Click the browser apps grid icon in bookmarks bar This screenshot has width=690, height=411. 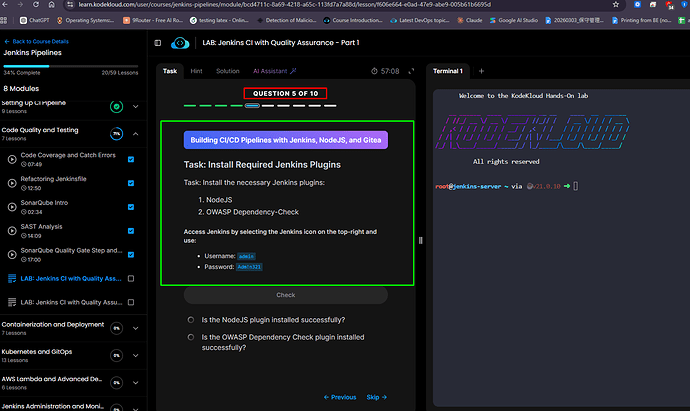(x=4, y=20)
